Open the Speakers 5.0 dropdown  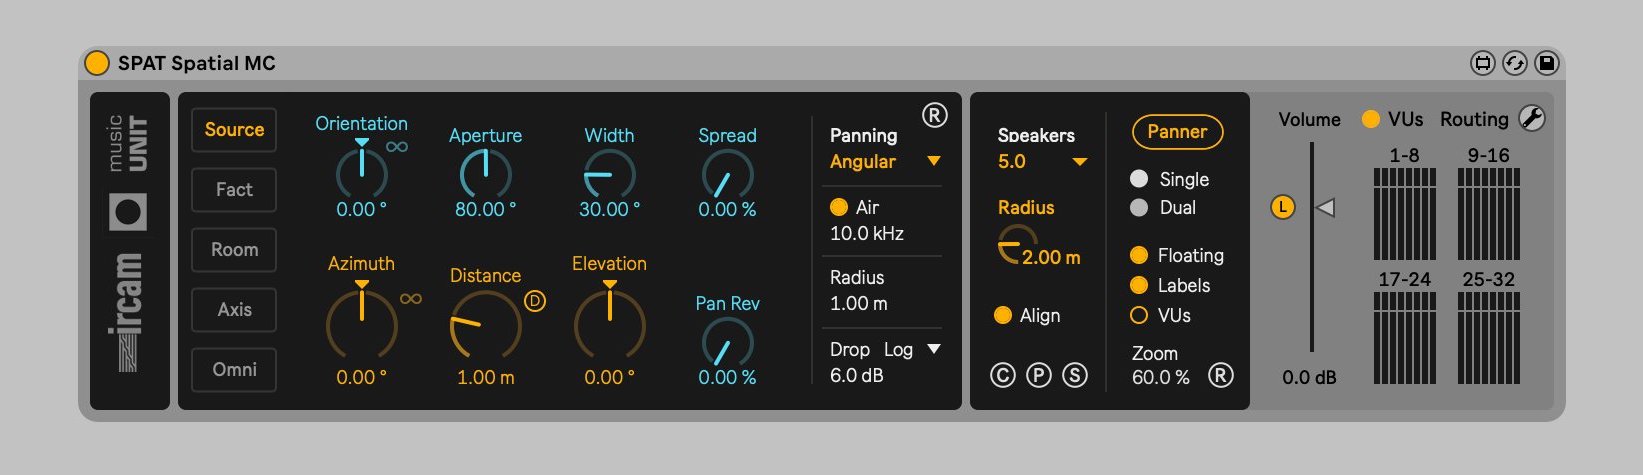(x=1042, y=162)
